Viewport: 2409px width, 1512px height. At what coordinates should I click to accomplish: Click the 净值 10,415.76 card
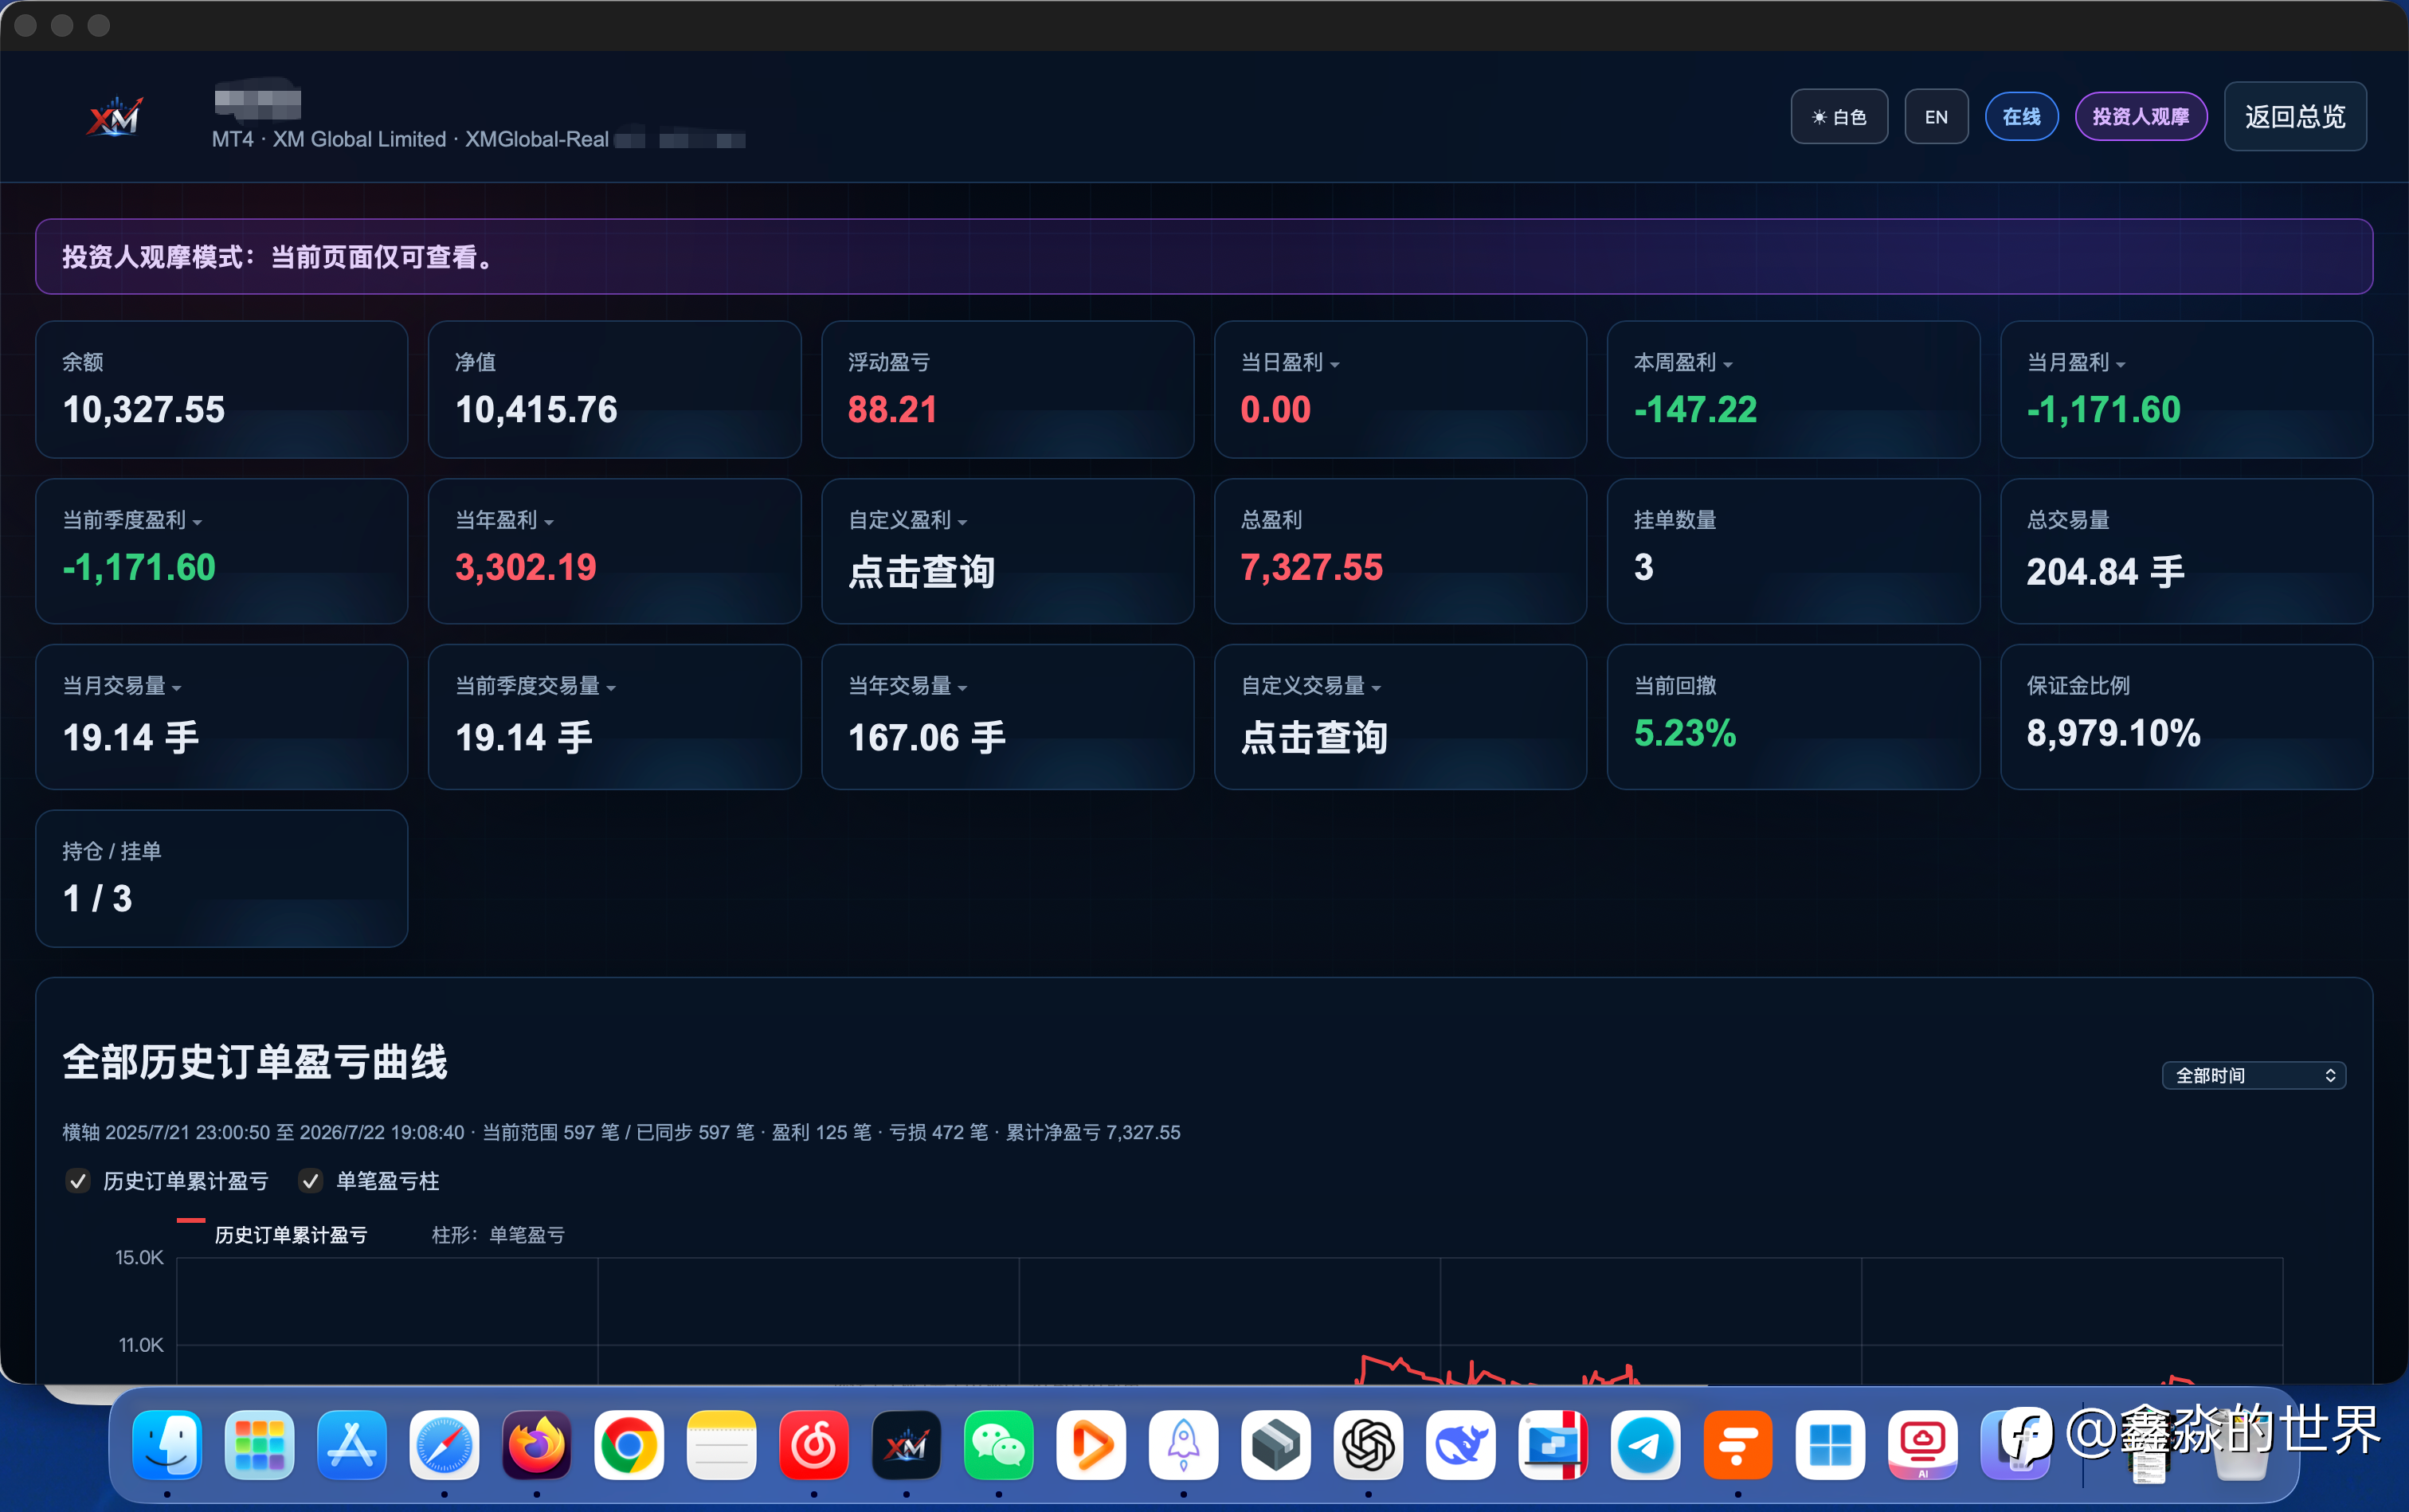[x=615, y=389]
